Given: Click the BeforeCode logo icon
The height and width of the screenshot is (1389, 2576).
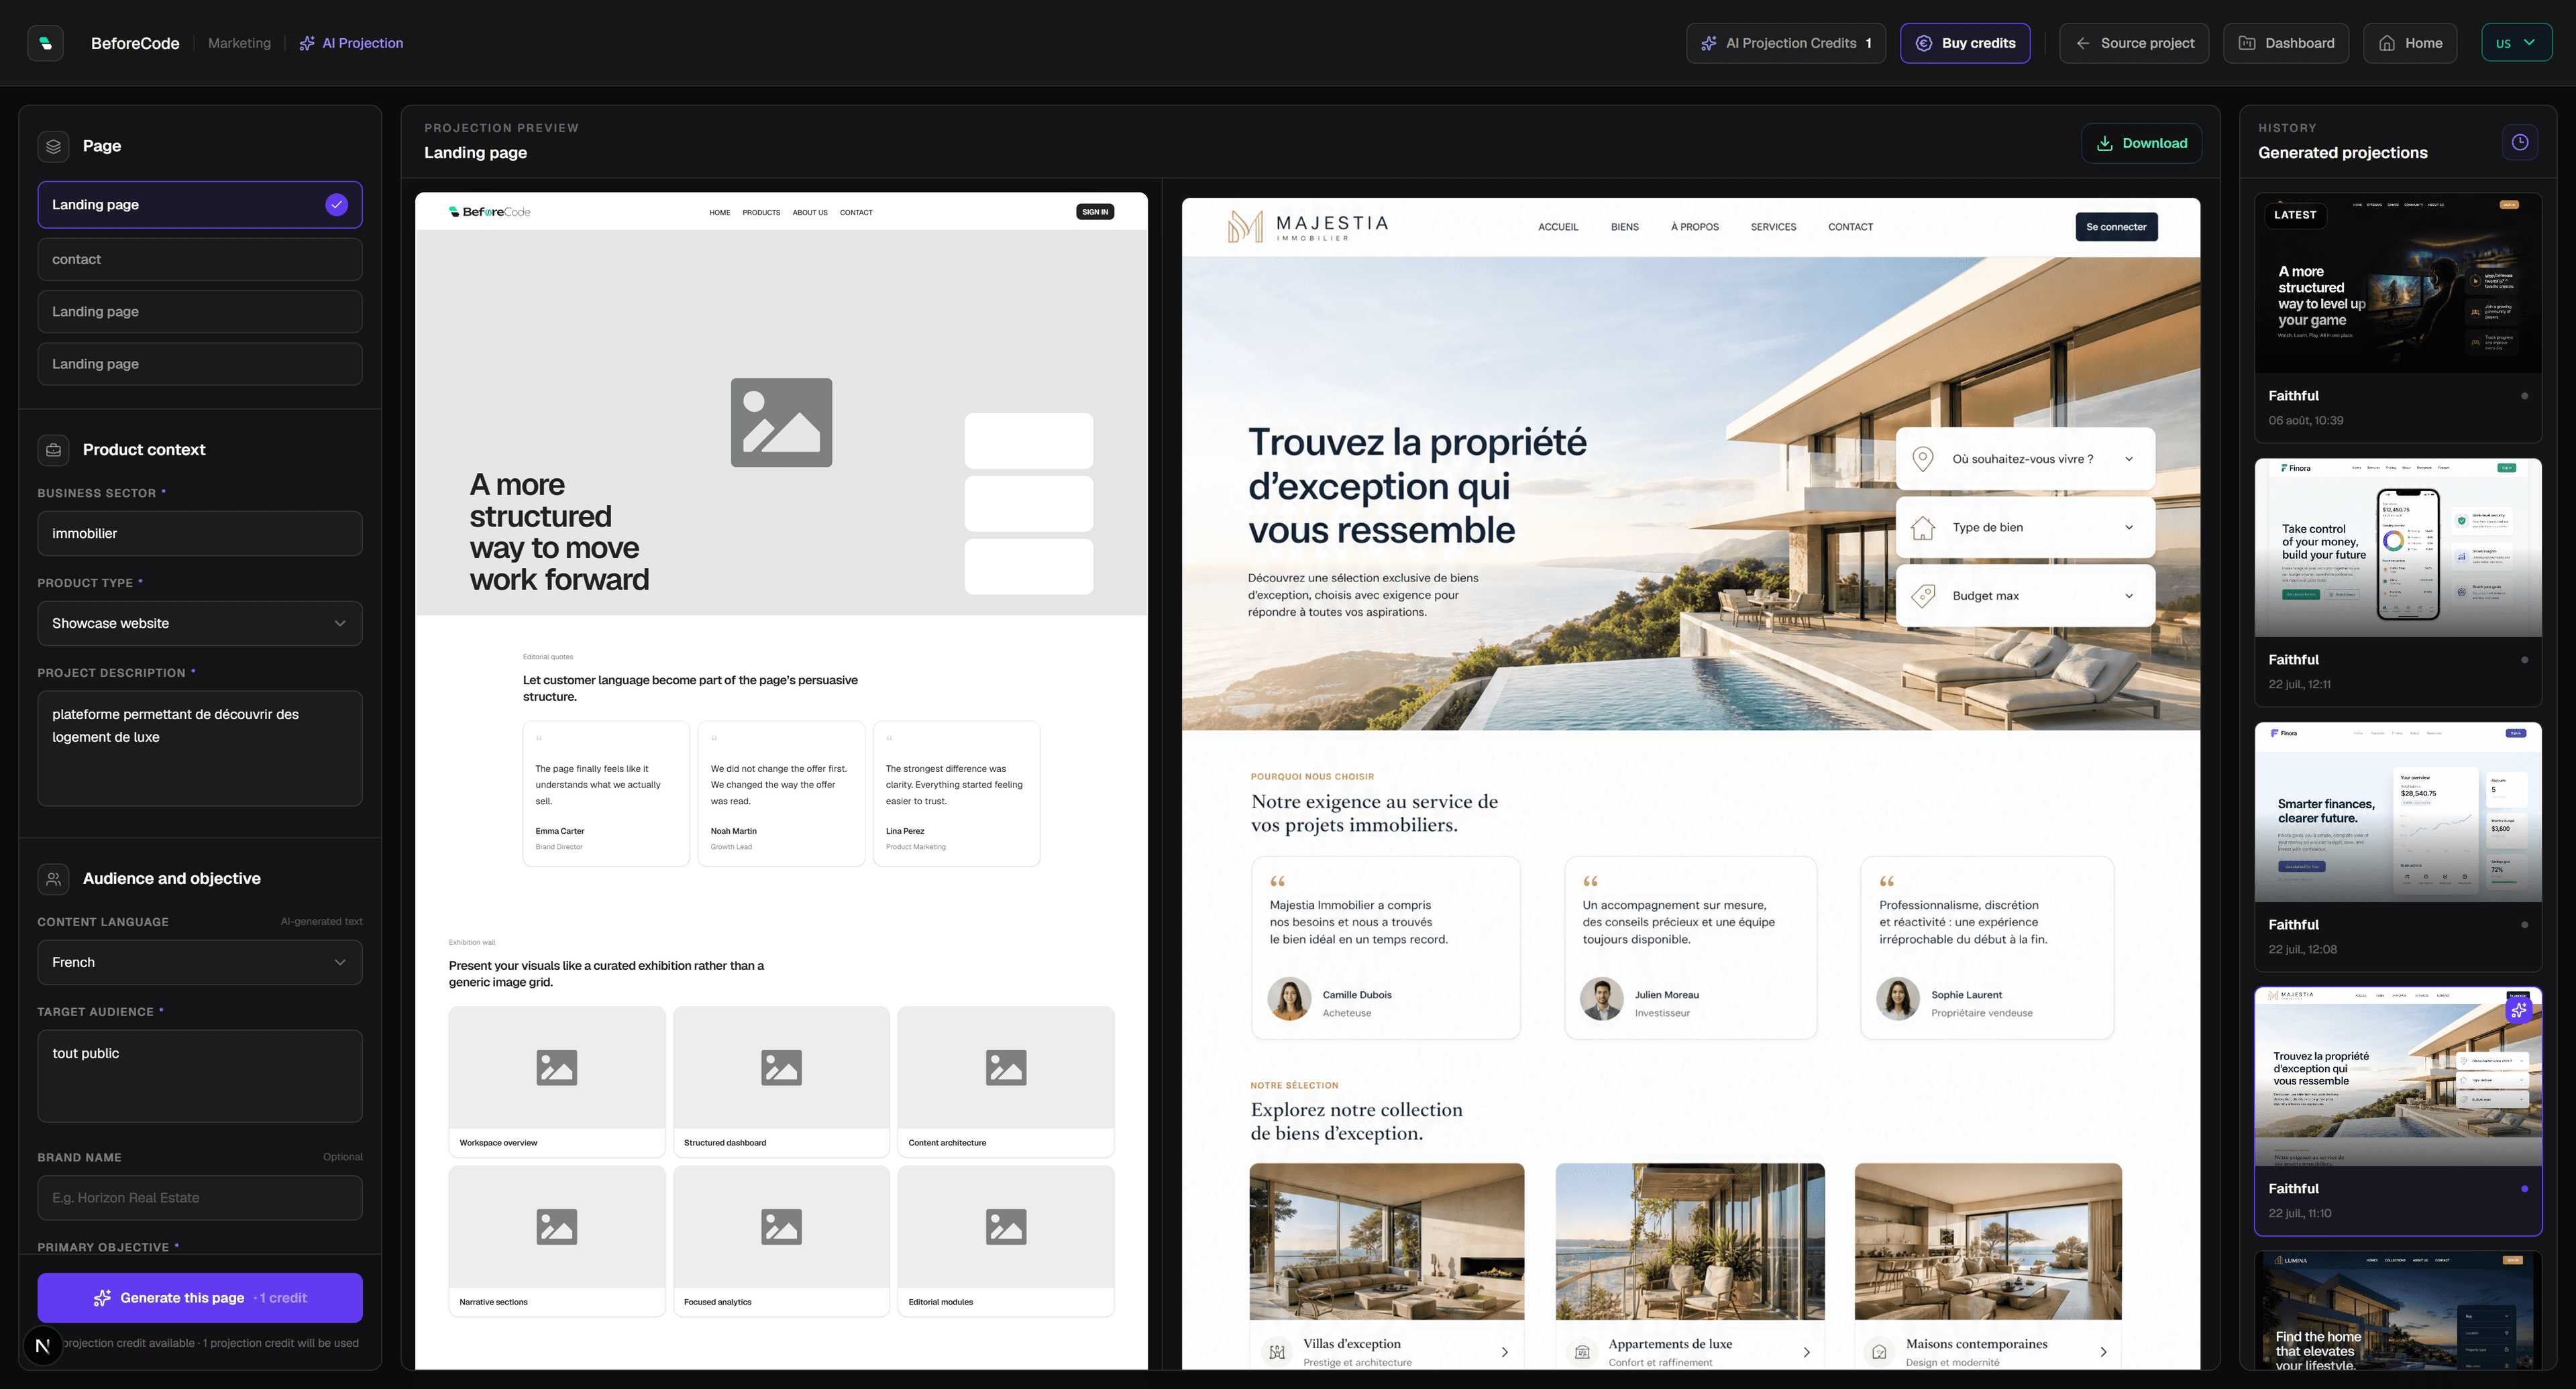Looking at the screenshot, I should click(x=45, y=43).
